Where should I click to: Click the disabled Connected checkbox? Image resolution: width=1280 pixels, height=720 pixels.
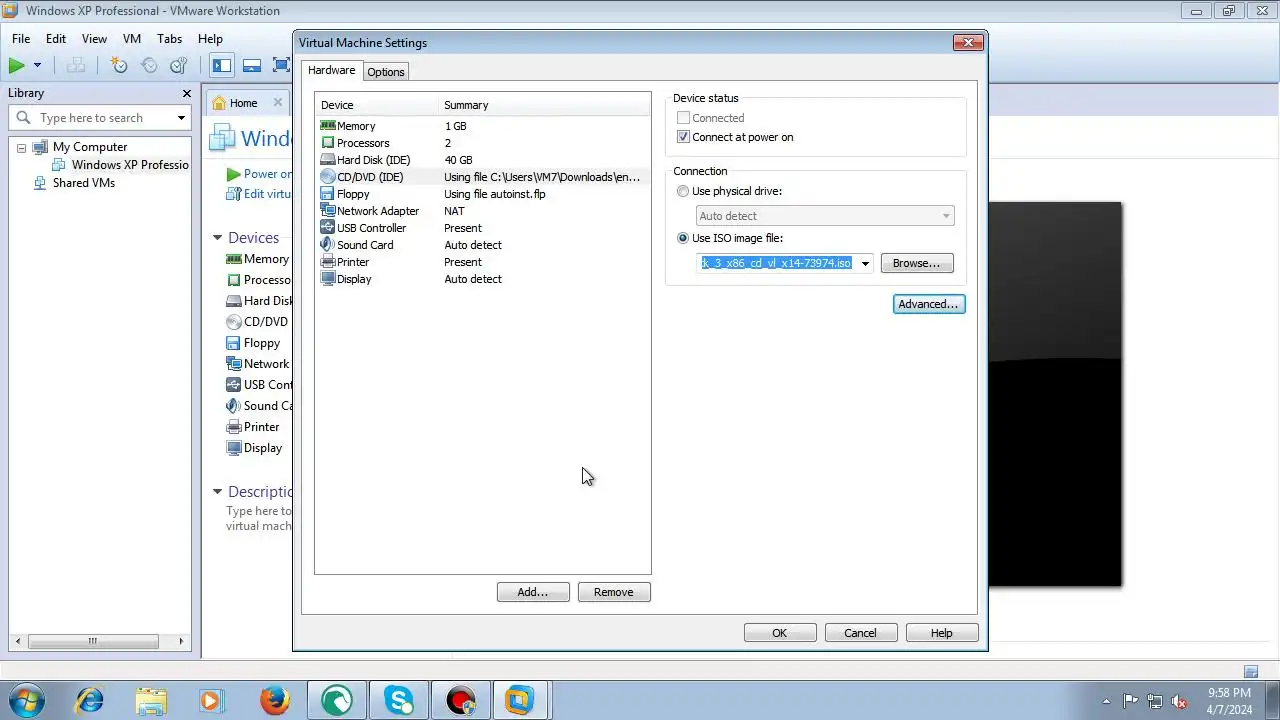tap(684, 118)
